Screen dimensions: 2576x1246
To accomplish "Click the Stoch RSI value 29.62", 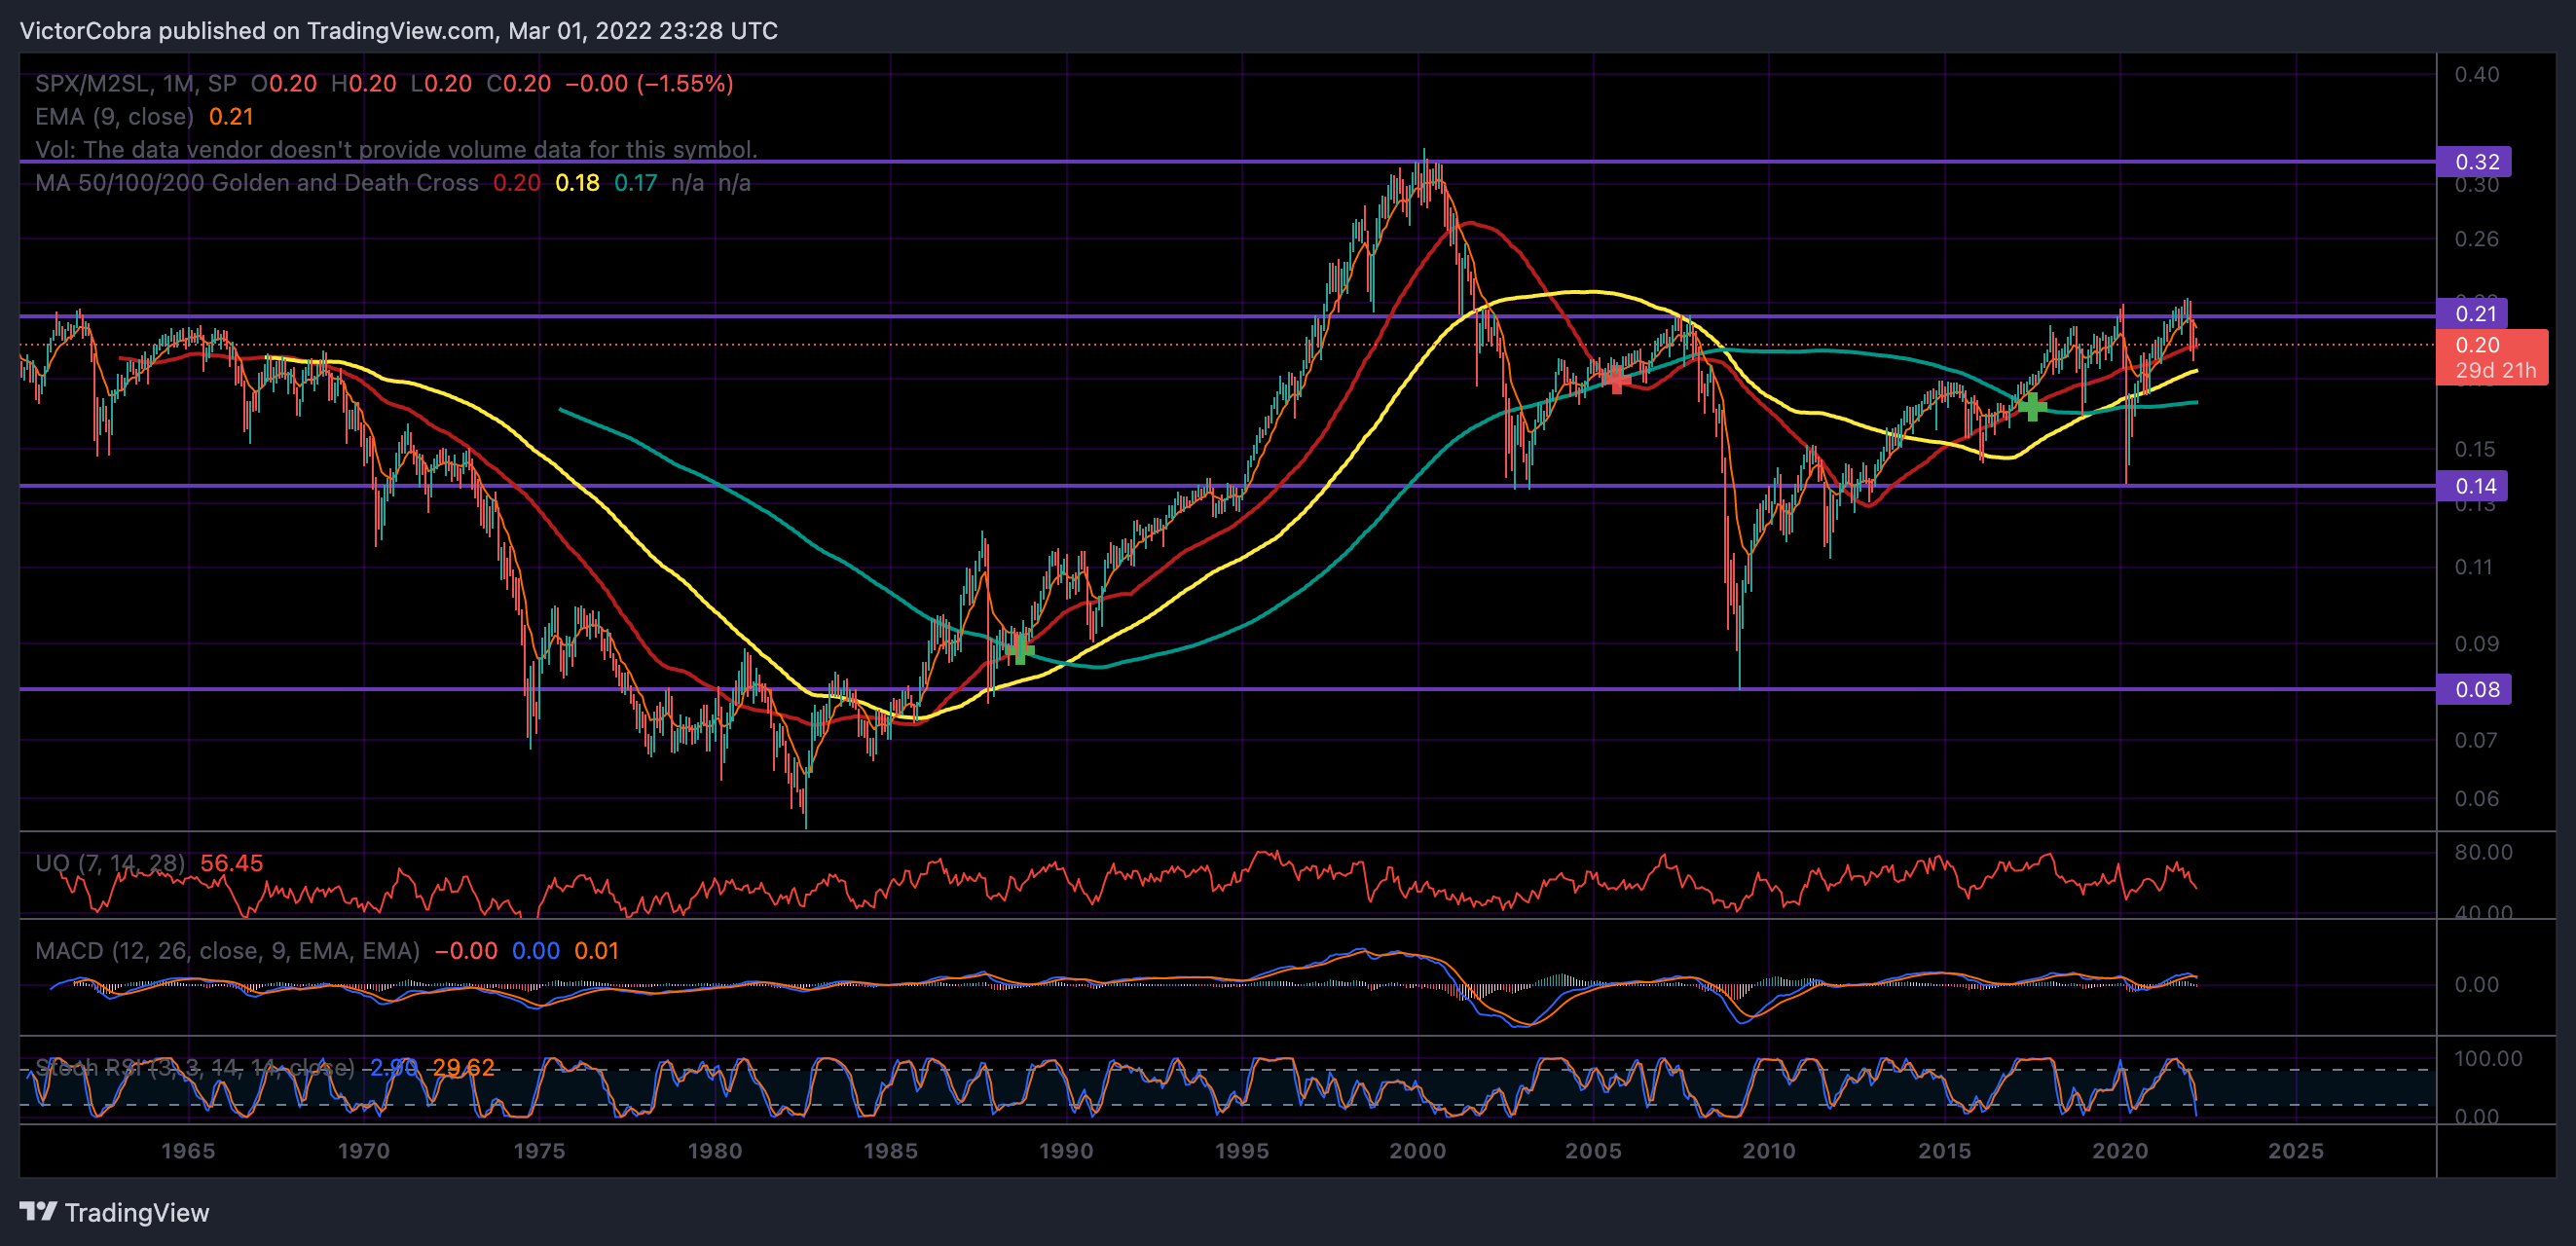I will (463, 1067).
